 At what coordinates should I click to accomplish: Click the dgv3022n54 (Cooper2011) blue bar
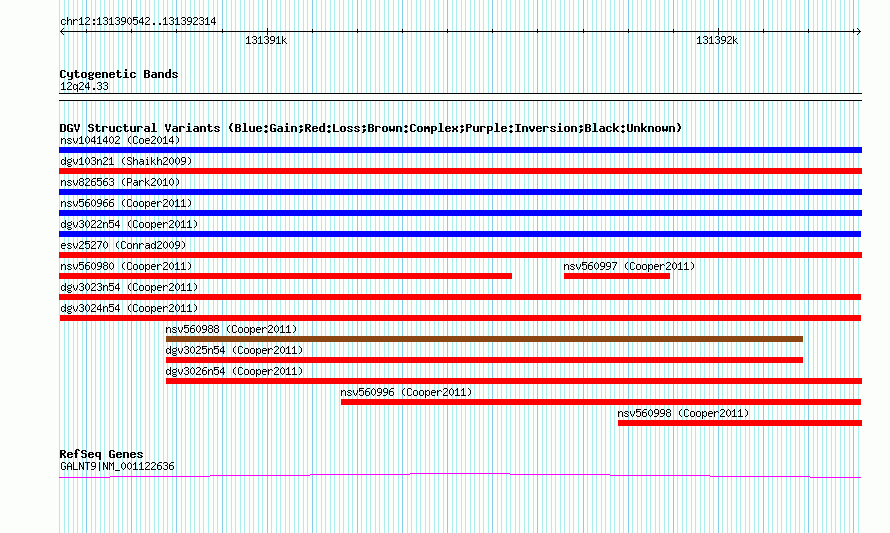pyautogui.click(x=460, y=234)
